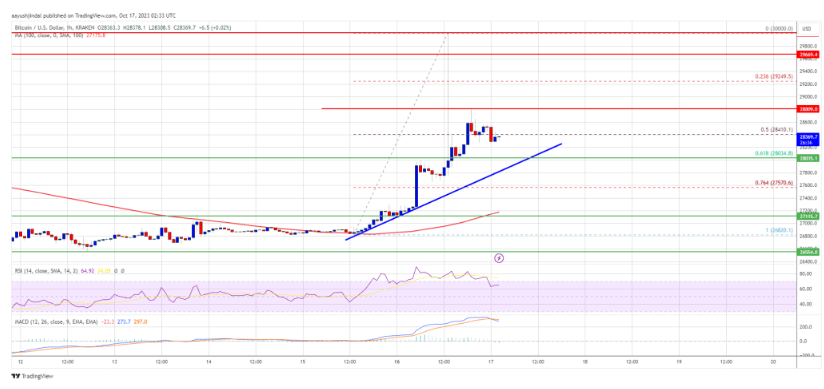This screenshot has height=389, width=824.
Task: Click the date 19 on time axis
Action: [679, 362]
